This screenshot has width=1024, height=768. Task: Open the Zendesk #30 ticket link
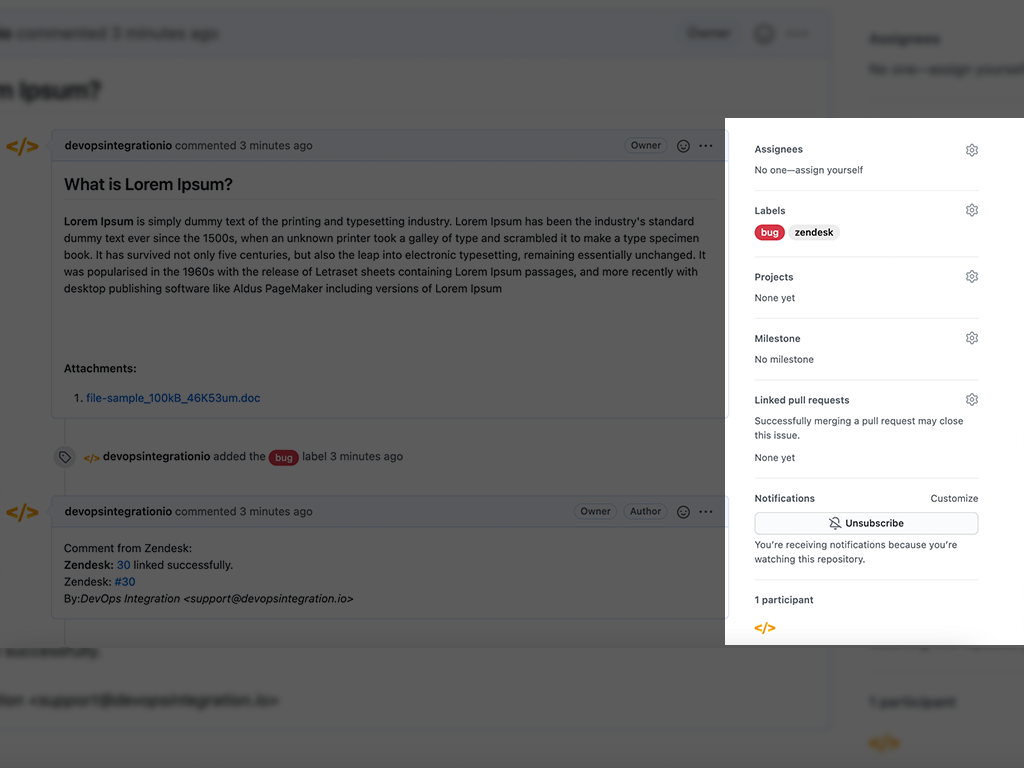coord(125,581)
